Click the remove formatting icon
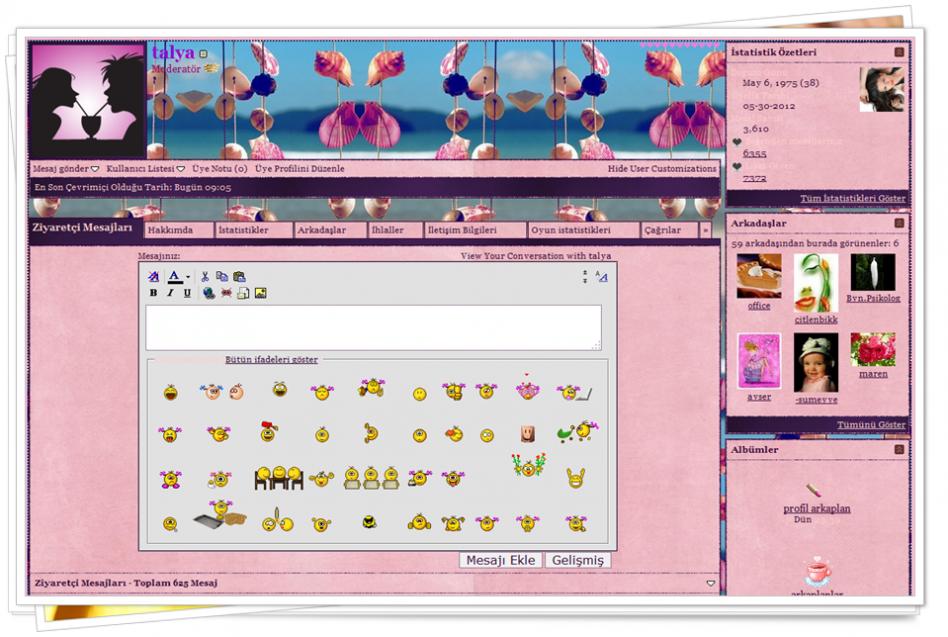Viewport: 948px width, 637px height. click(153, 277)
